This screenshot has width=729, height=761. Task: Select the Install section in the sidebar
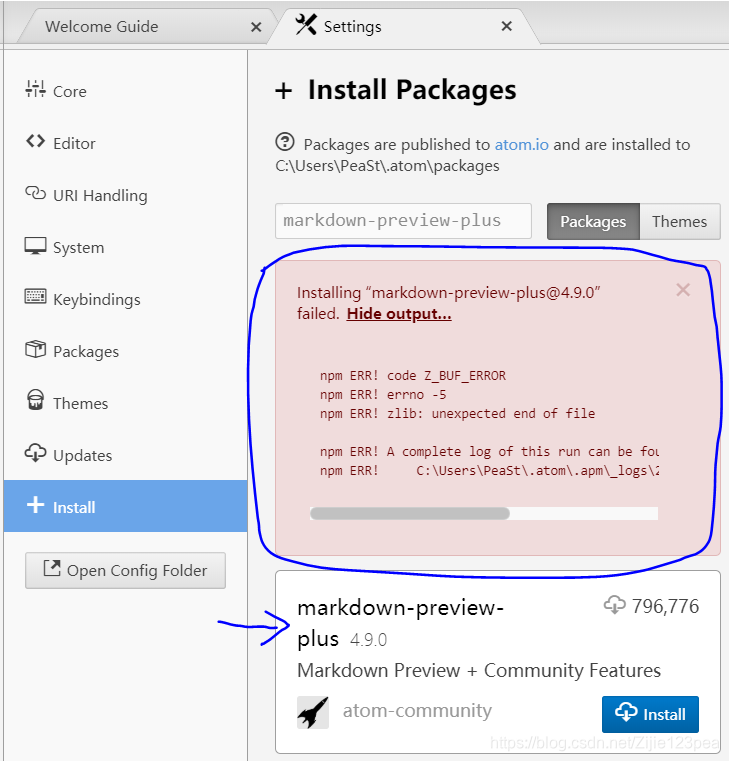click(125, 506)
